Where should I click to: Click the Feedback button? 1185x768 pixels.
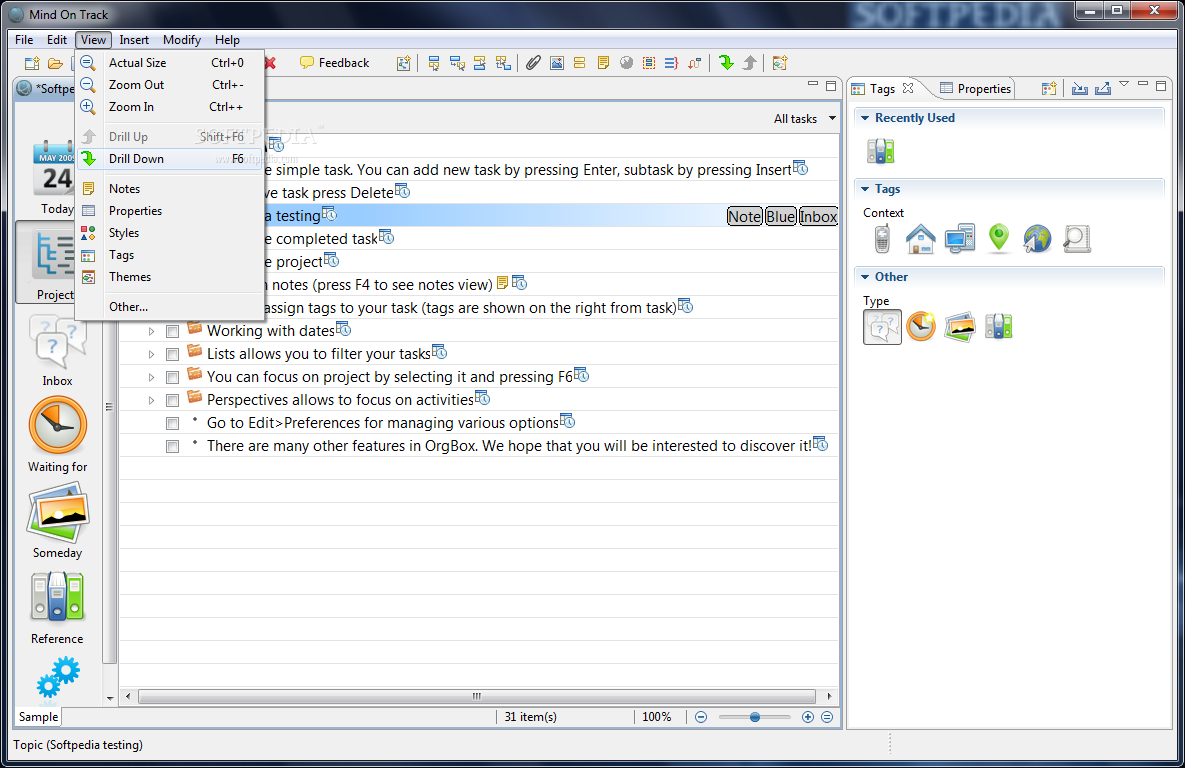334,63
